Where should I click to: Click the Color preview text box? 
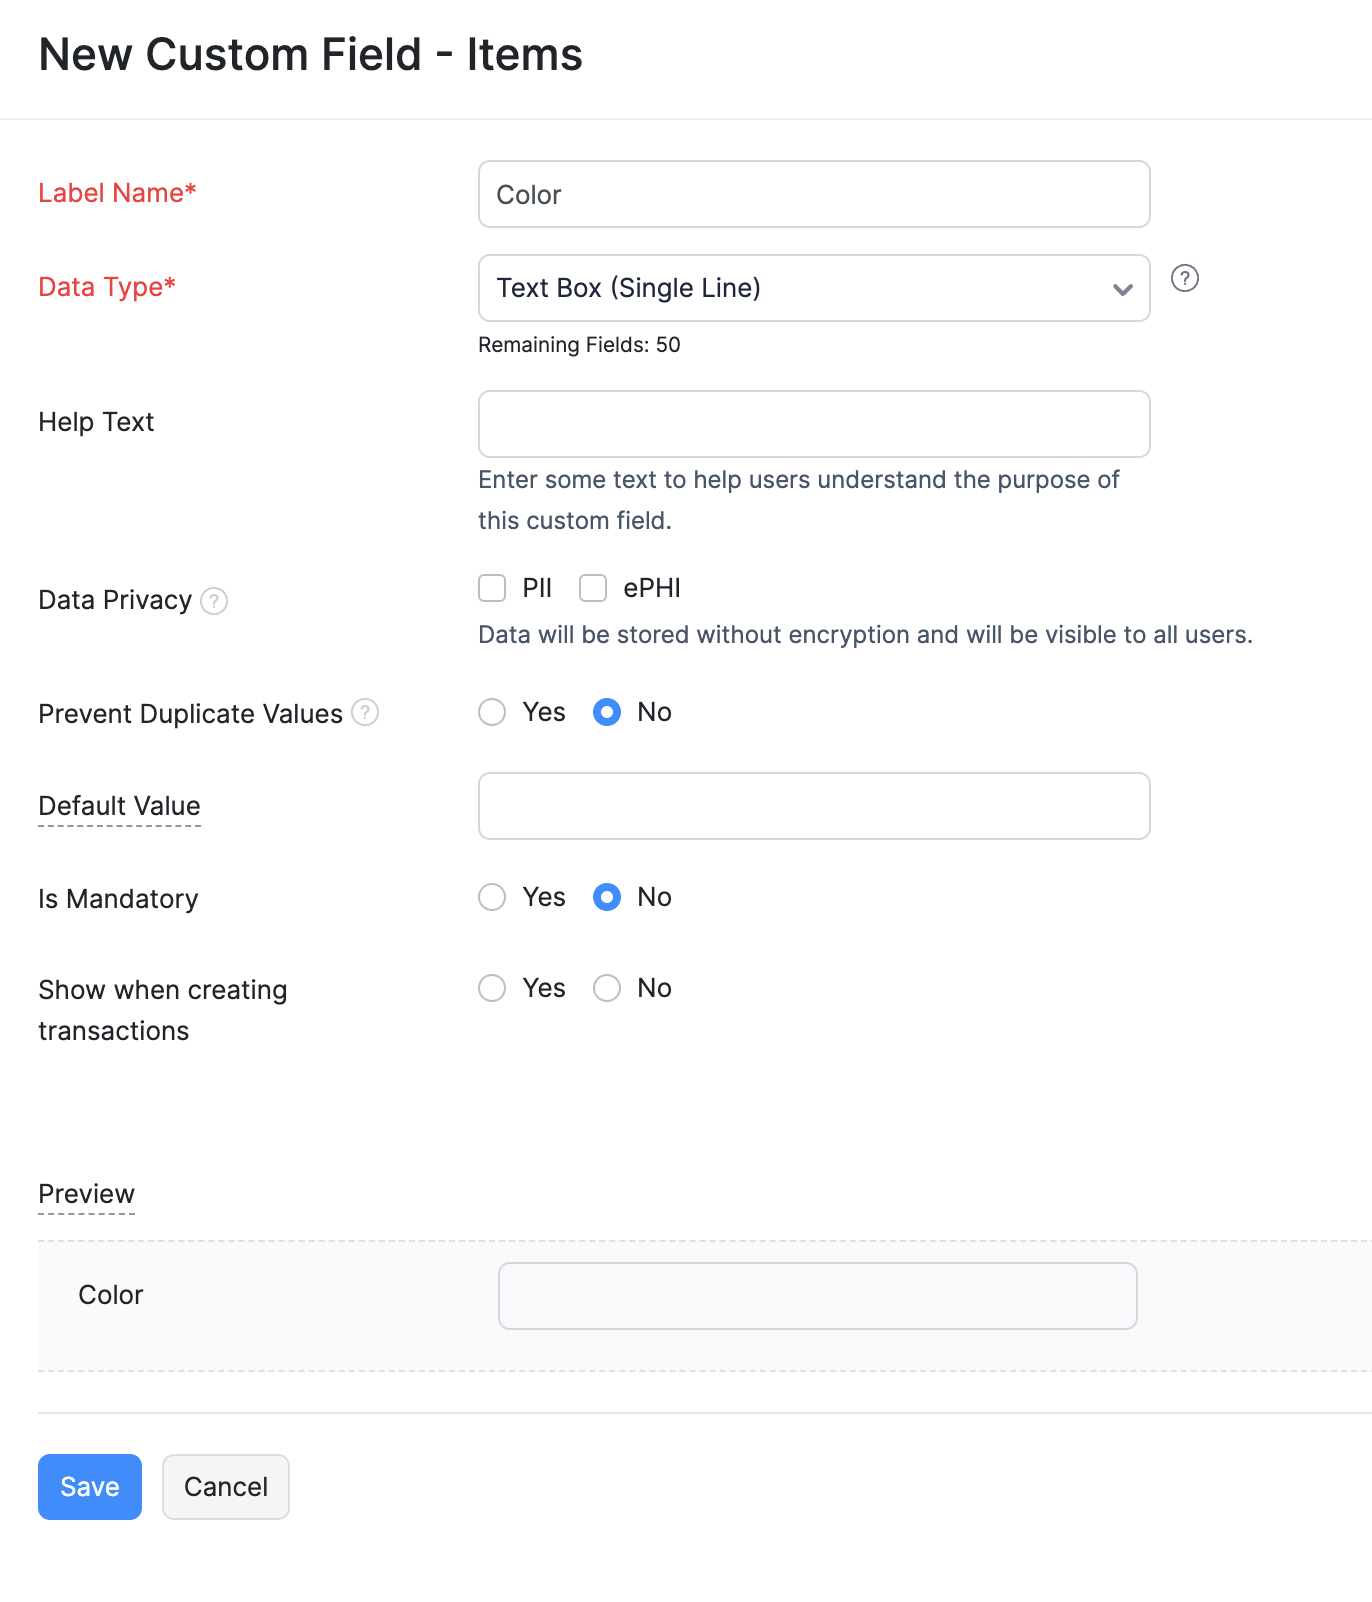[817, 1296]
